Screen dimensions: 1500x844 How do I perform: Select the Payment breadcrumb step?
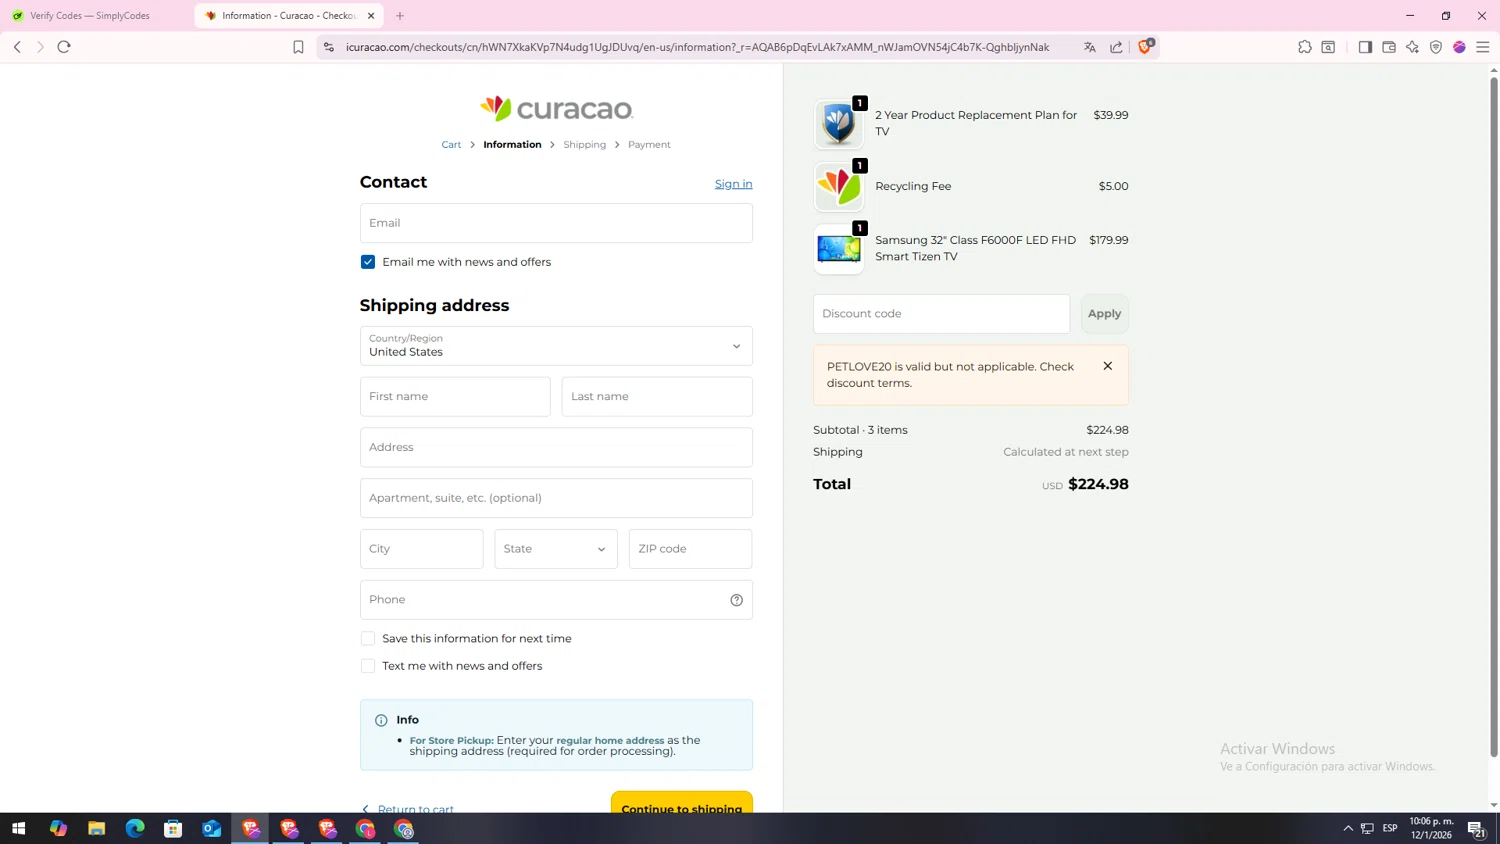point(649,145)
